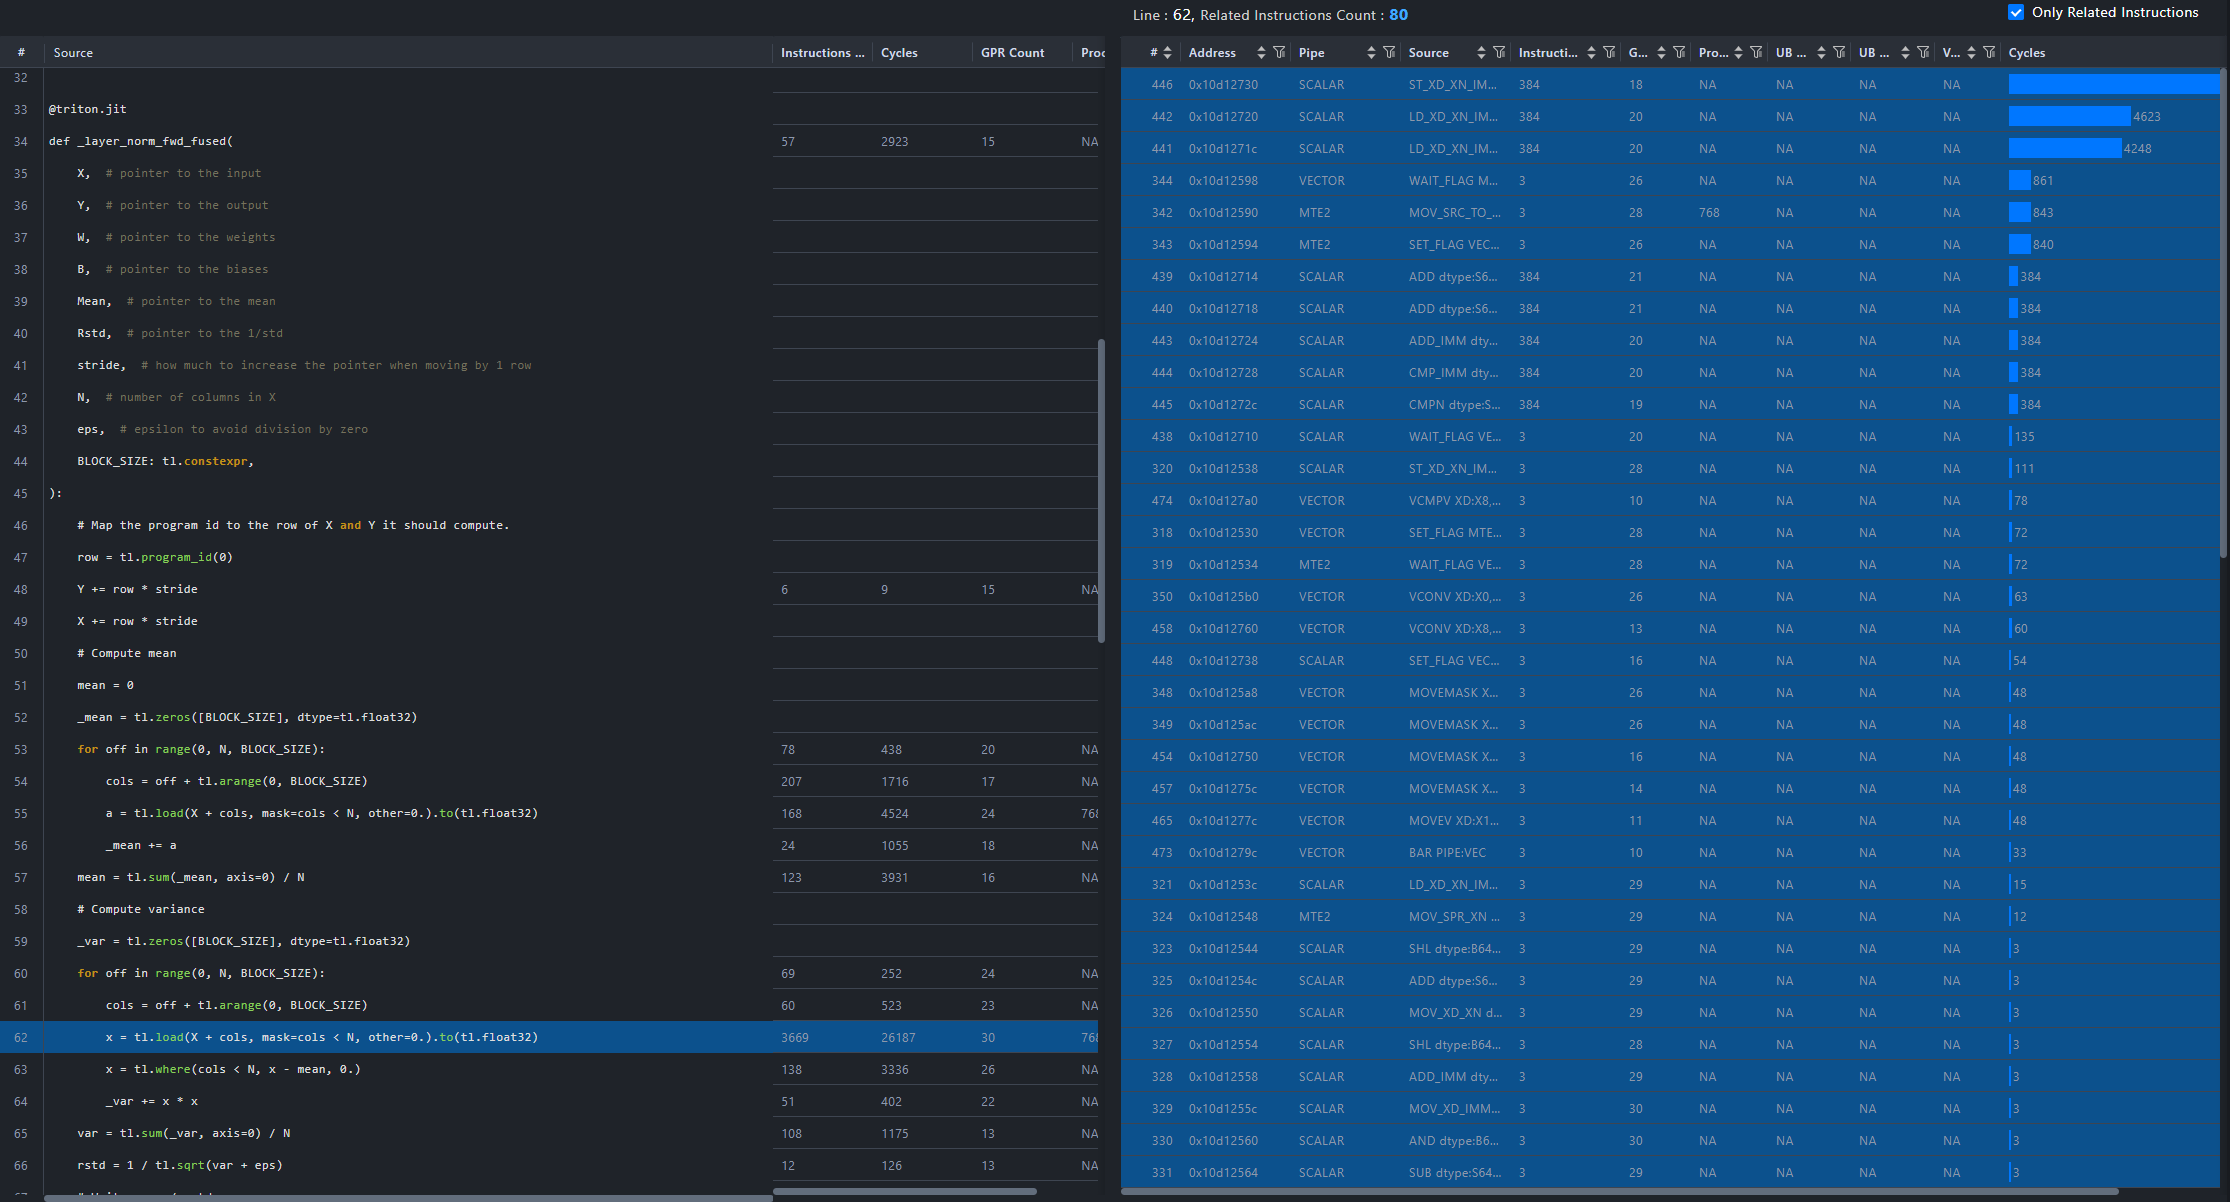Open the instruction Source column filter
This screenshot has height=1202, width=2230.
(x=1499, y=53)
